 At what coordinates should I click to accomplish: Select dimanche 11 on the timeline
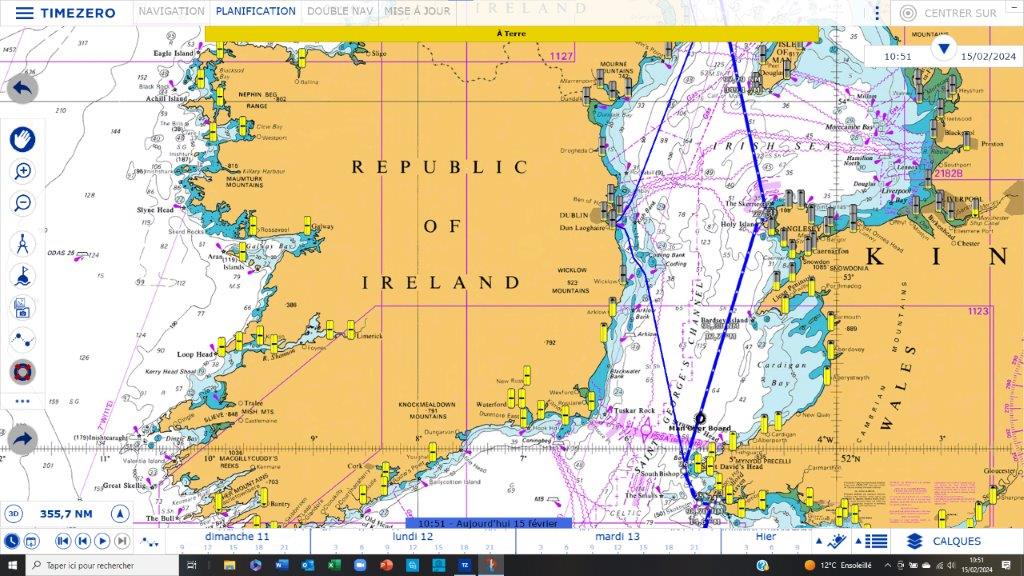coord(236,536)
